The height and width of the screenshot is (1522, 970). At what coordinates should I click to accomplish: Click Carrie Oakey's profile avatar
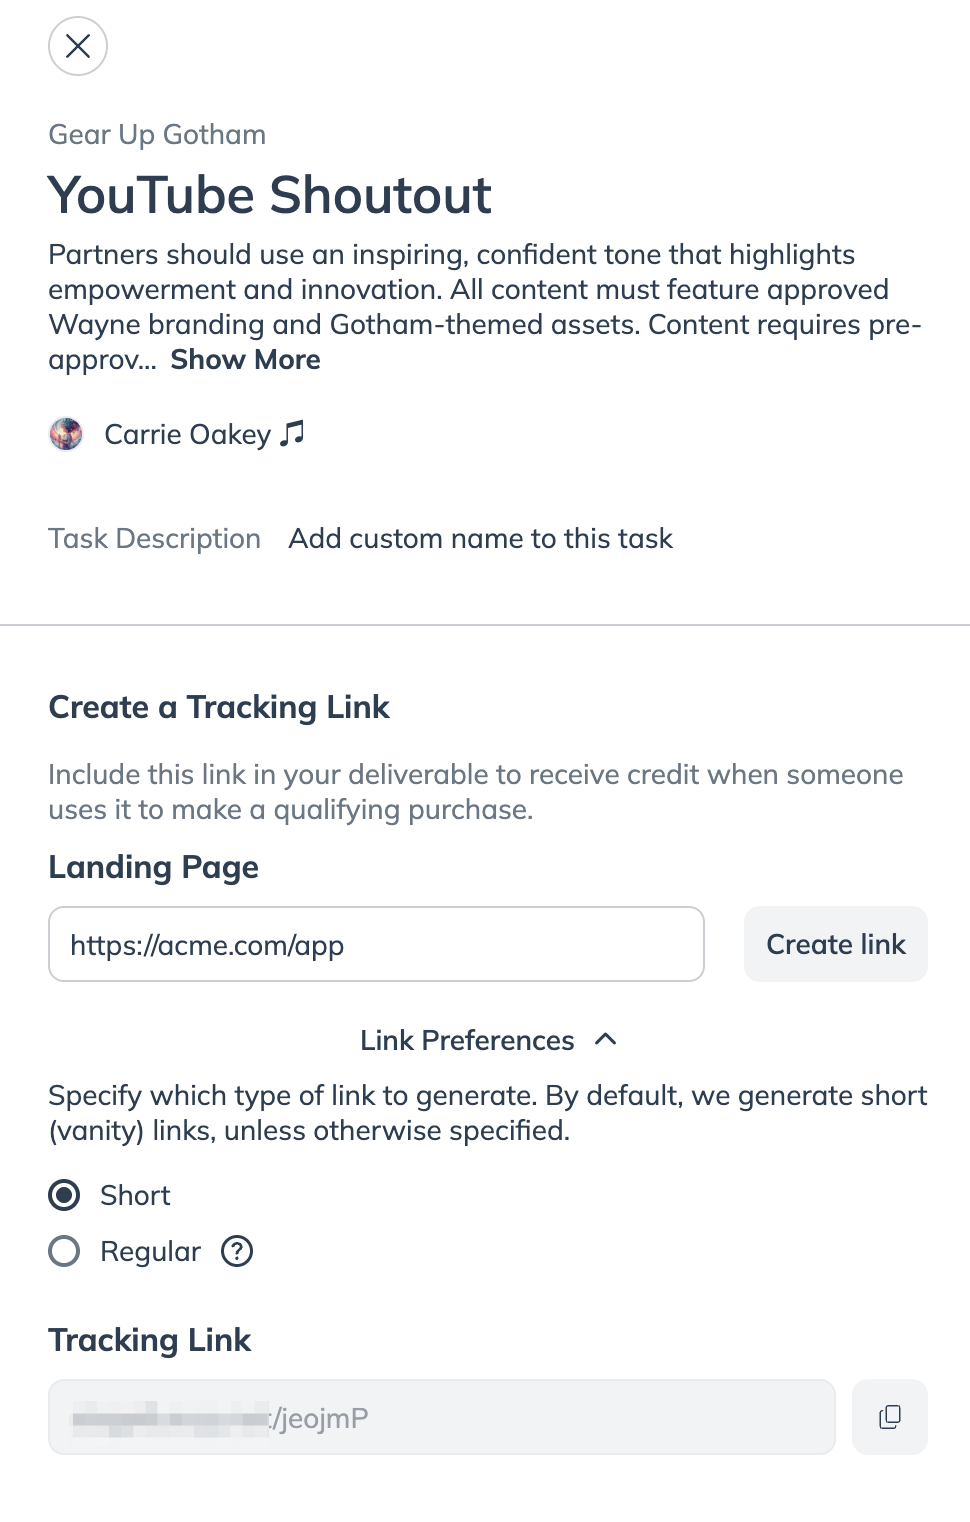(x=66, y=434)
